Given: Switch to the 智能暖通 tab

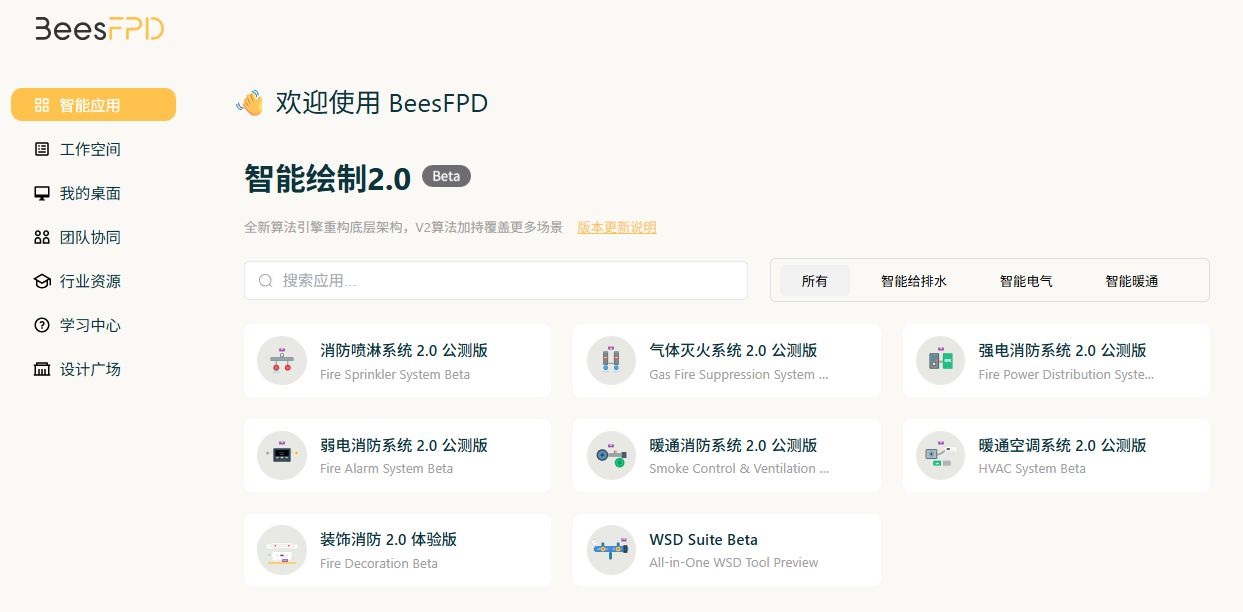Looking at the screenshot, I should point(1131,281).
